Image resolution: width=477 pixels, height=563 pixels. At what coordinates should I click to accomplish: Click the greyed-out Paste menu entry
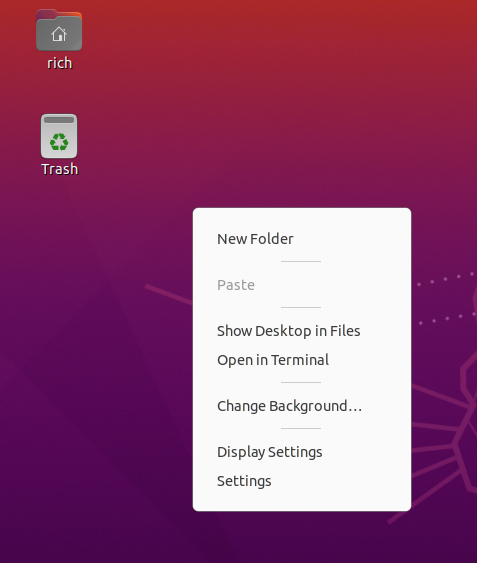(x=302, y=285)
